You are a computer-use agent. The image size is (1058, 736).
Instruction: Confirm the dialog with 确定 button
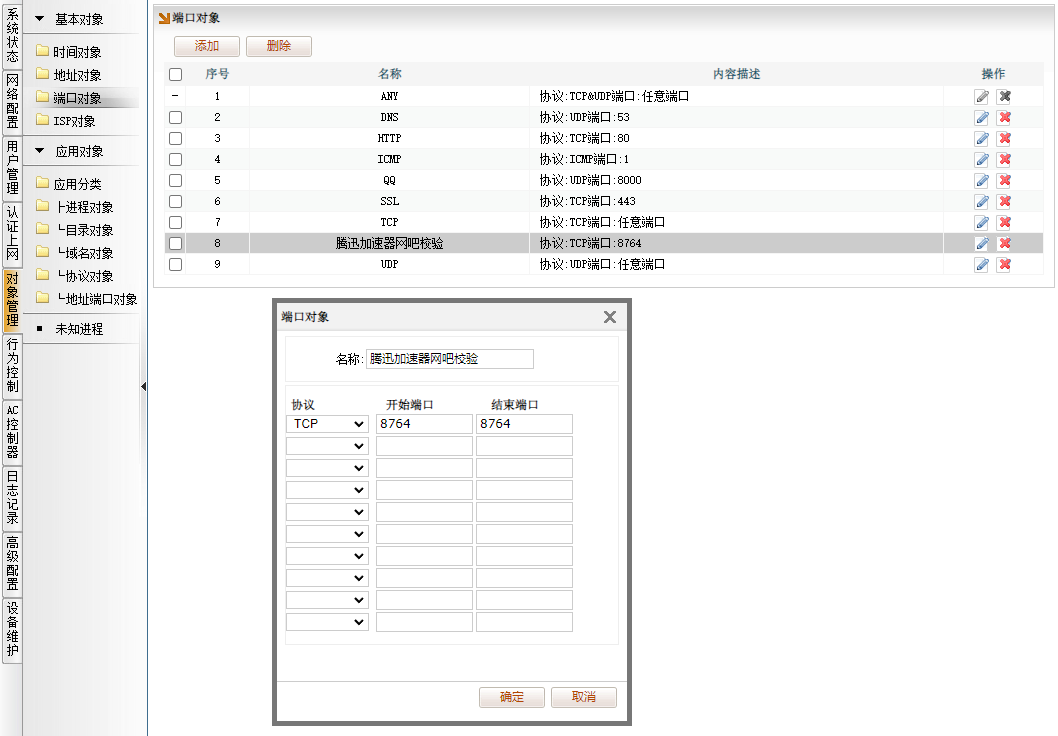pyautogui.click(x=511, y=697)
